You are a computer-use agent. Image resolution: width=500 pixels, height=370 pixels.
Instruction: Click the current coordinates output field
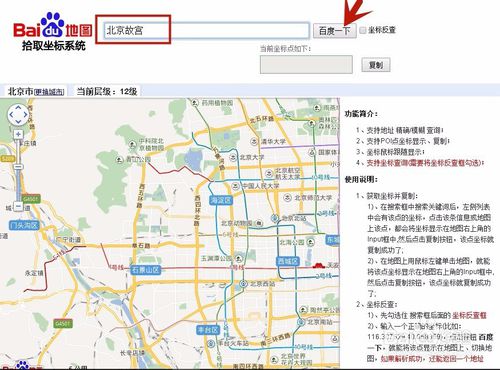306,64
